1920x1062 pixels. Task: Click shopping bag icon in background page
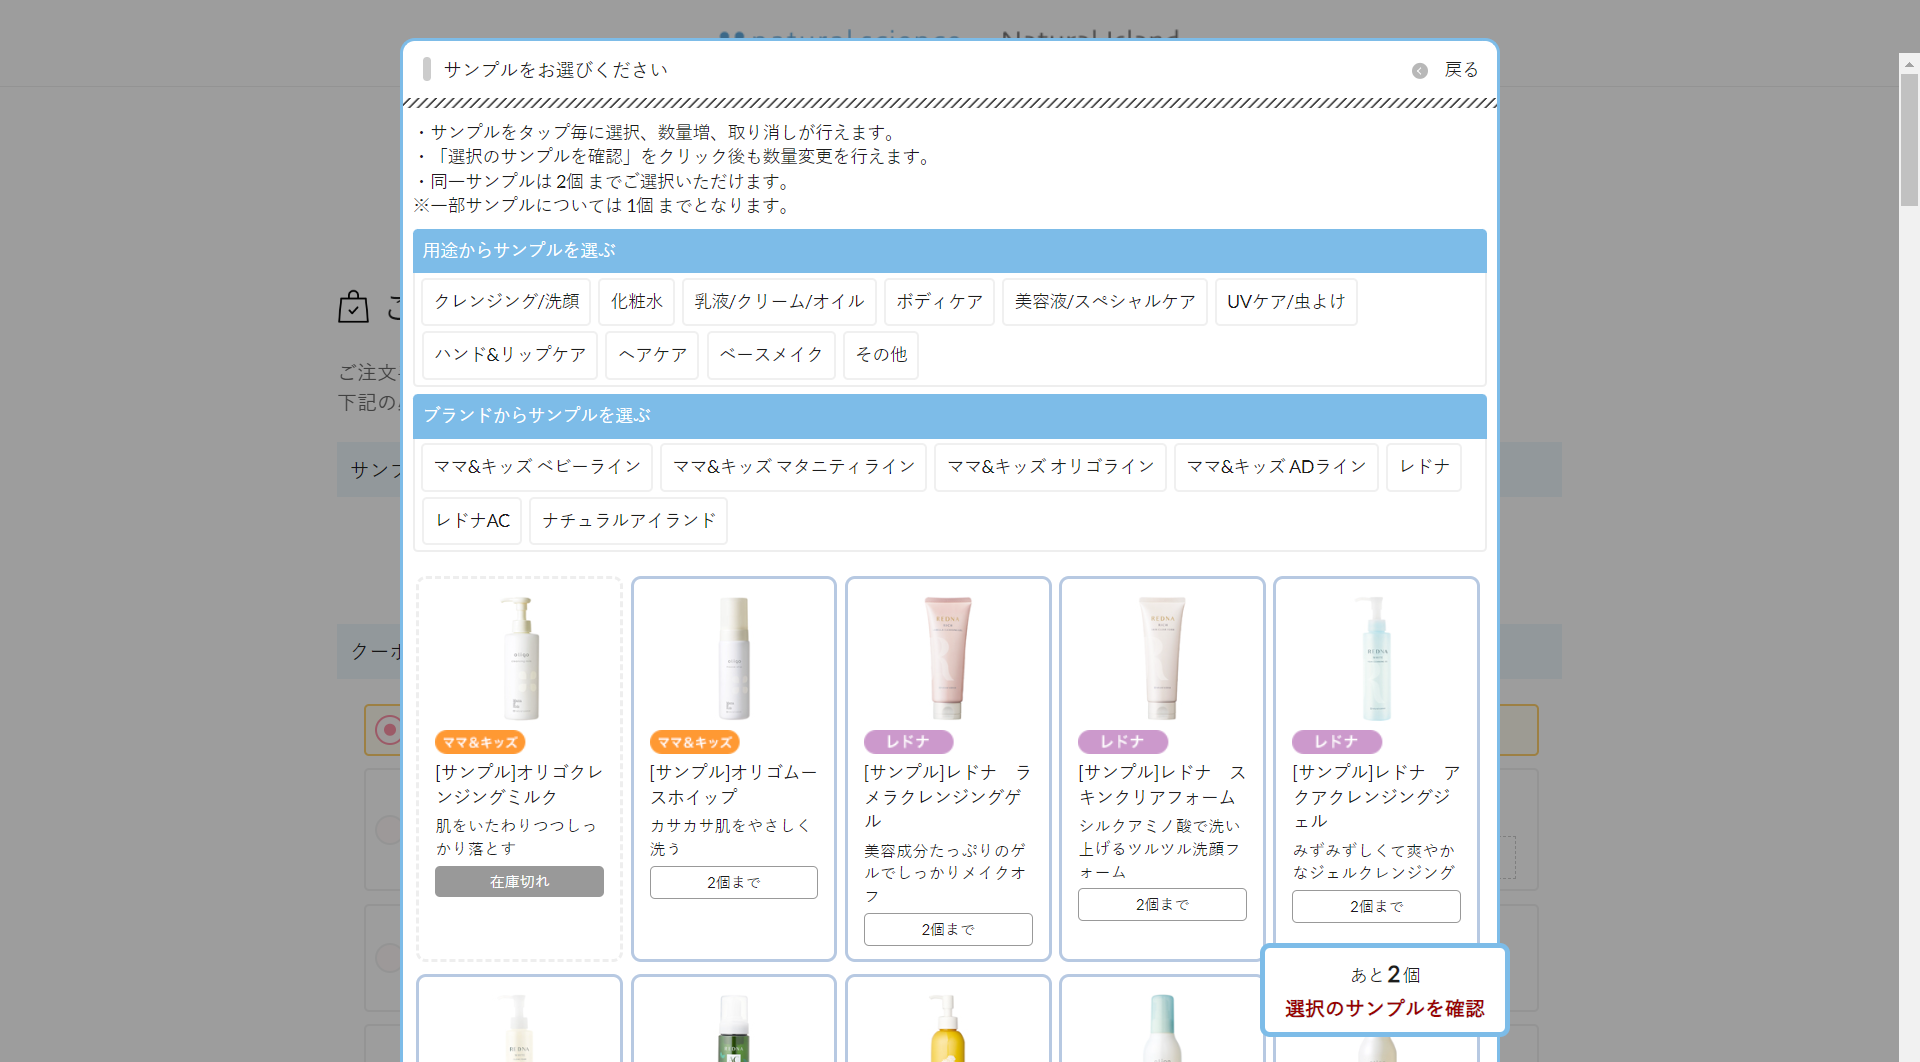(x=353, y=306)
